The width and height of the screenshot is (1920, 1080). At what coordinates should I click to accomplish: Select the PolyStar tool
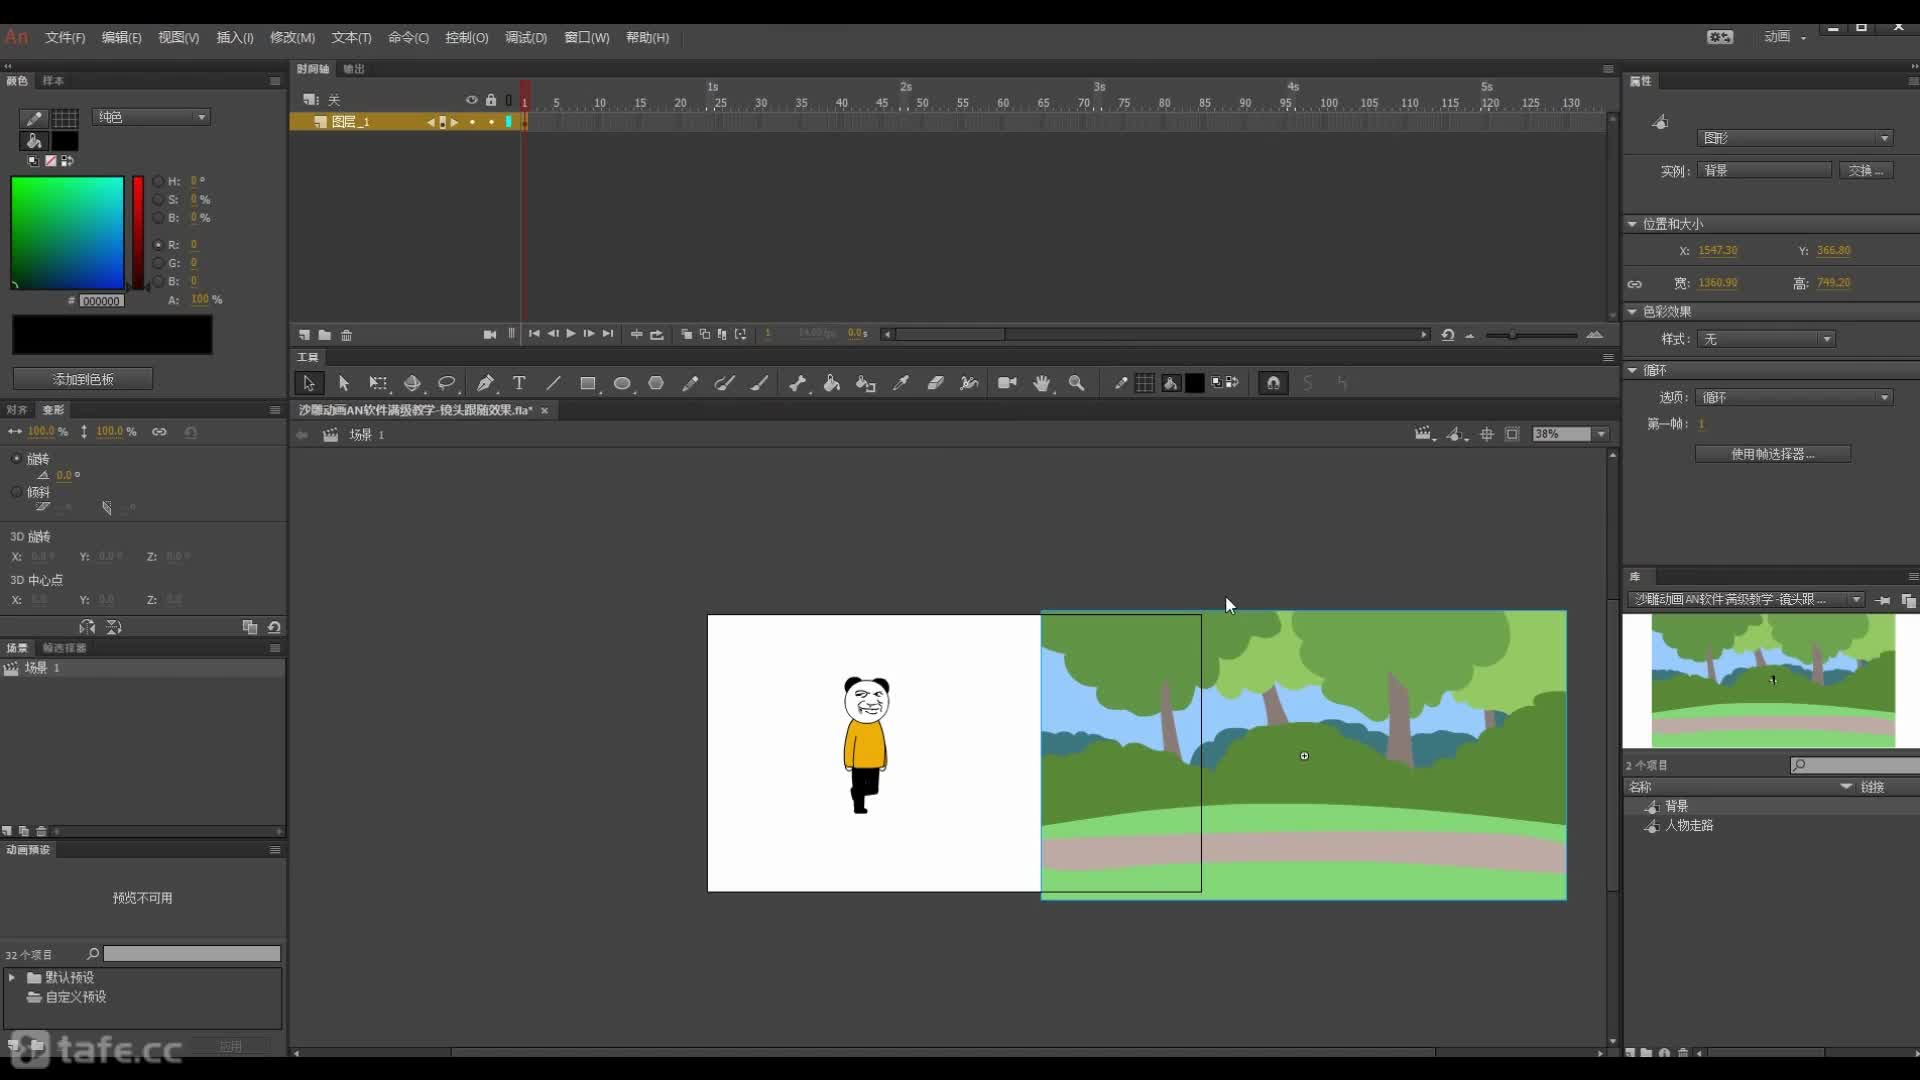click(x=656, y=384)
